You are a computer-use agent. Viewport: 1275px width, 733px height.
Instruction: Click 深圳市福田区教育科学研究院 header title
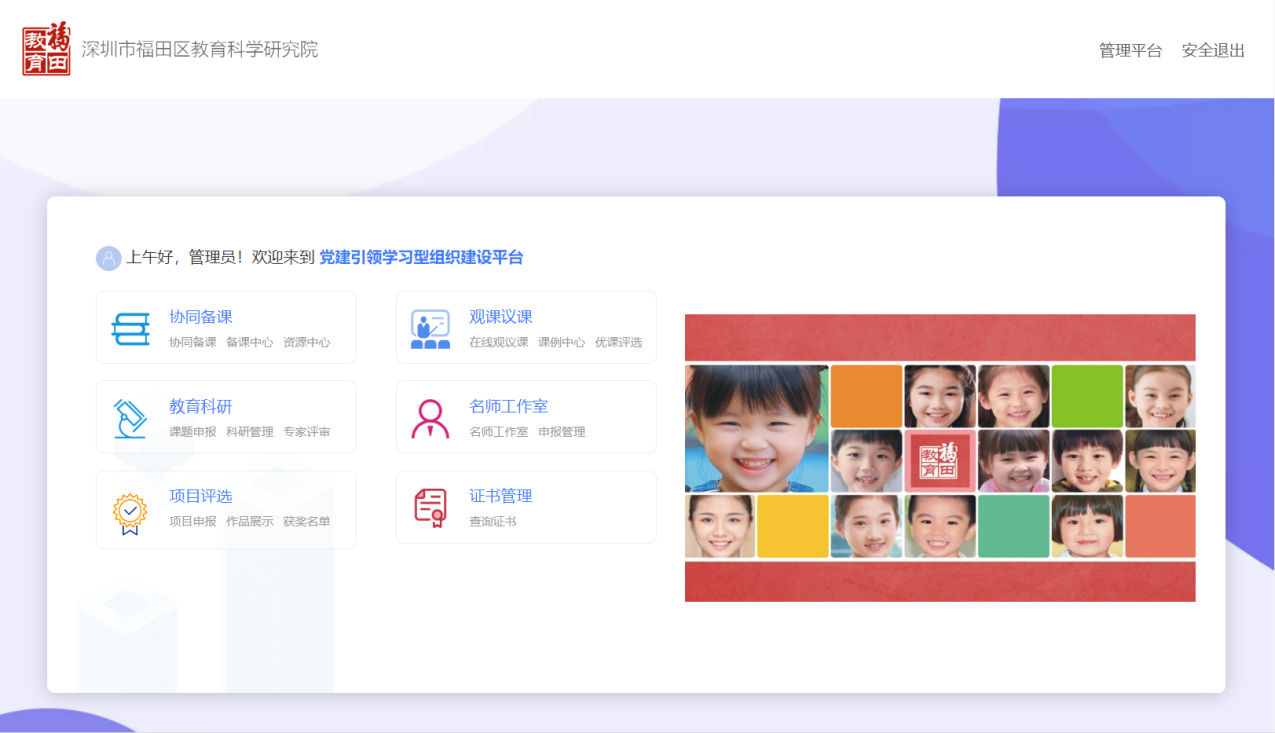pos(200,49)
